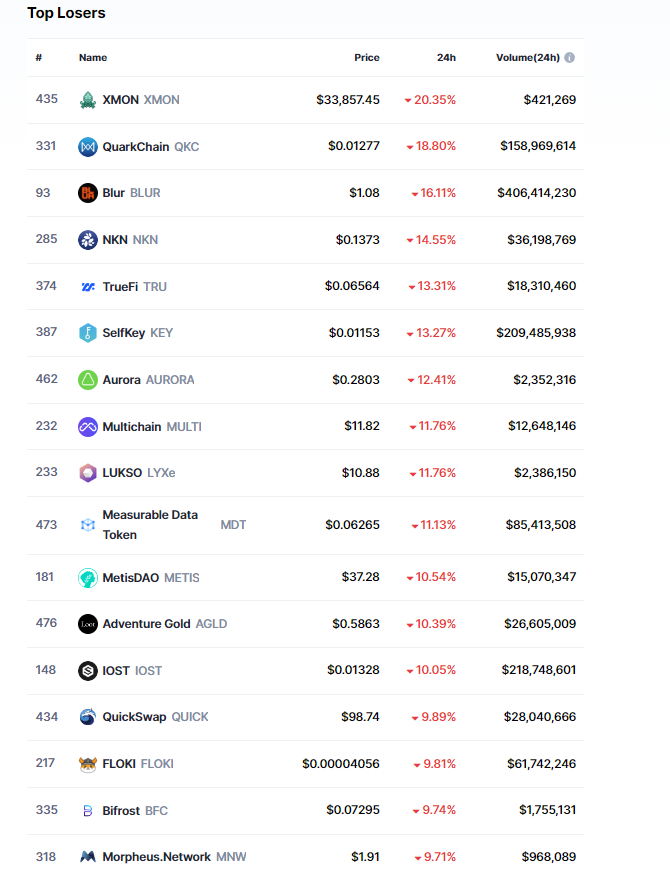Click the Multichain purple logo icon

click(88, 427)
